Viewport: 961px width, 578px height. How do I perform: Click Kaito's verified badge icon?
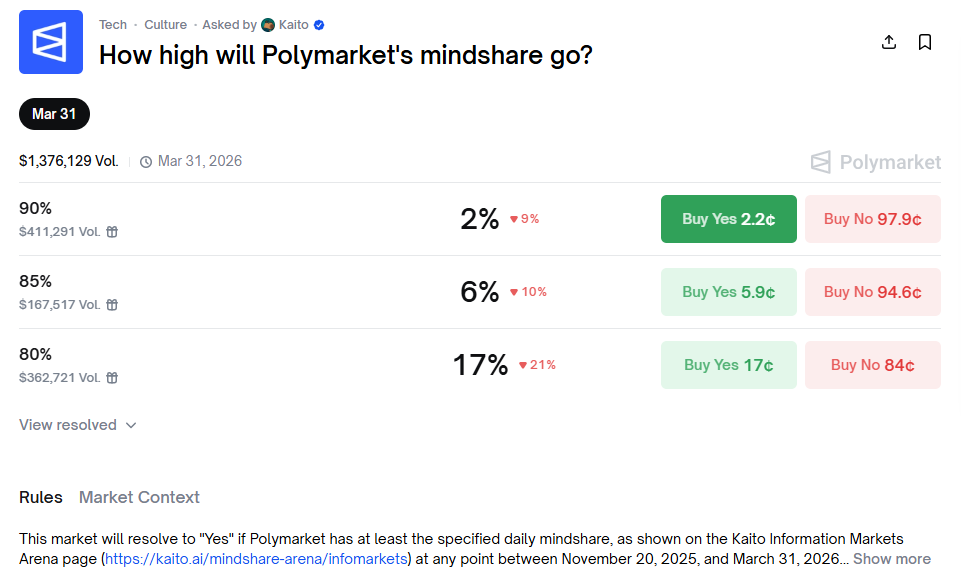(x=319, y=25)
